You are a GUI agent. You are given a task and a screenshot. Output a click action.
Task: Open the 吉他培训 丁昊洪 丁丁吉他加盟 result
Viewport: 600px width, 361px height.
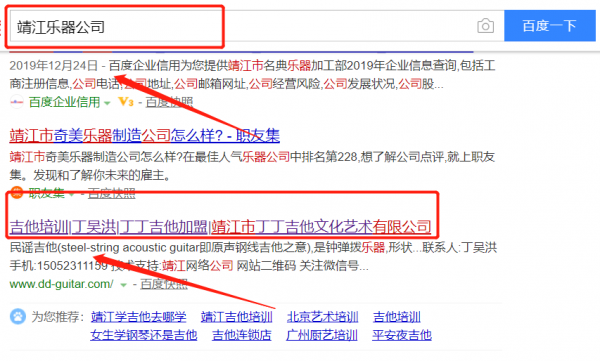click(x=220, y=227)
